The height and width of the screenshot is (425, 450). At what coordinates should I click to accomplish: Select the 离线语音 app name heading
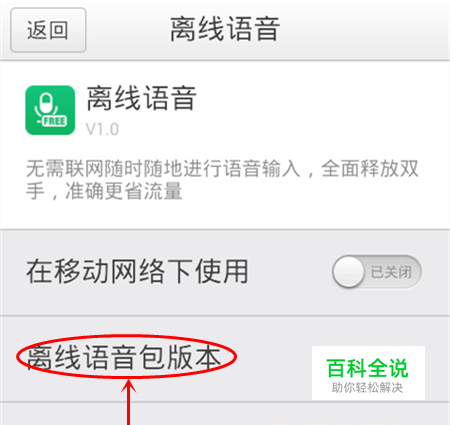(141, 98)
